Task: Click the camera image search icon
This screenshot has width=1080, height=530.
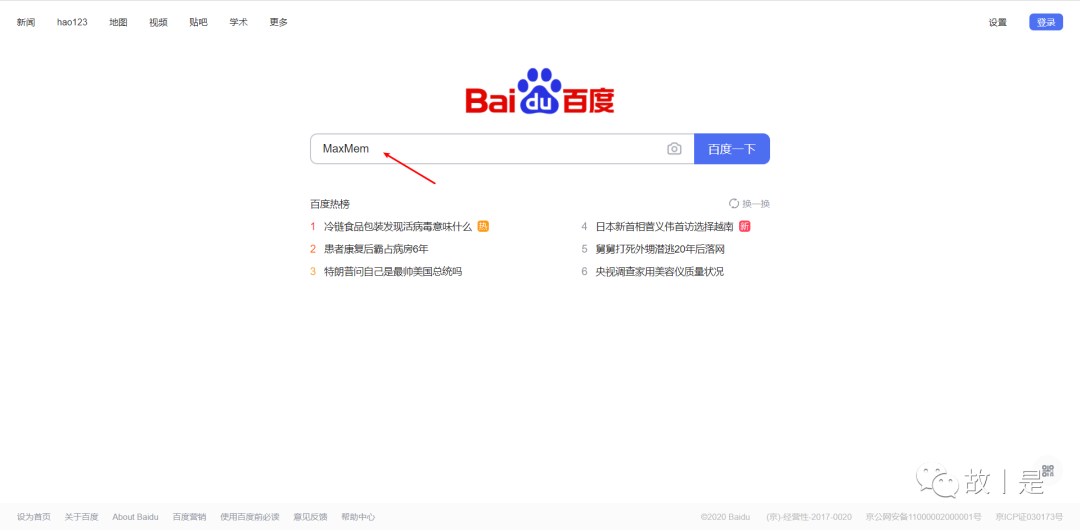Action: 674,149
